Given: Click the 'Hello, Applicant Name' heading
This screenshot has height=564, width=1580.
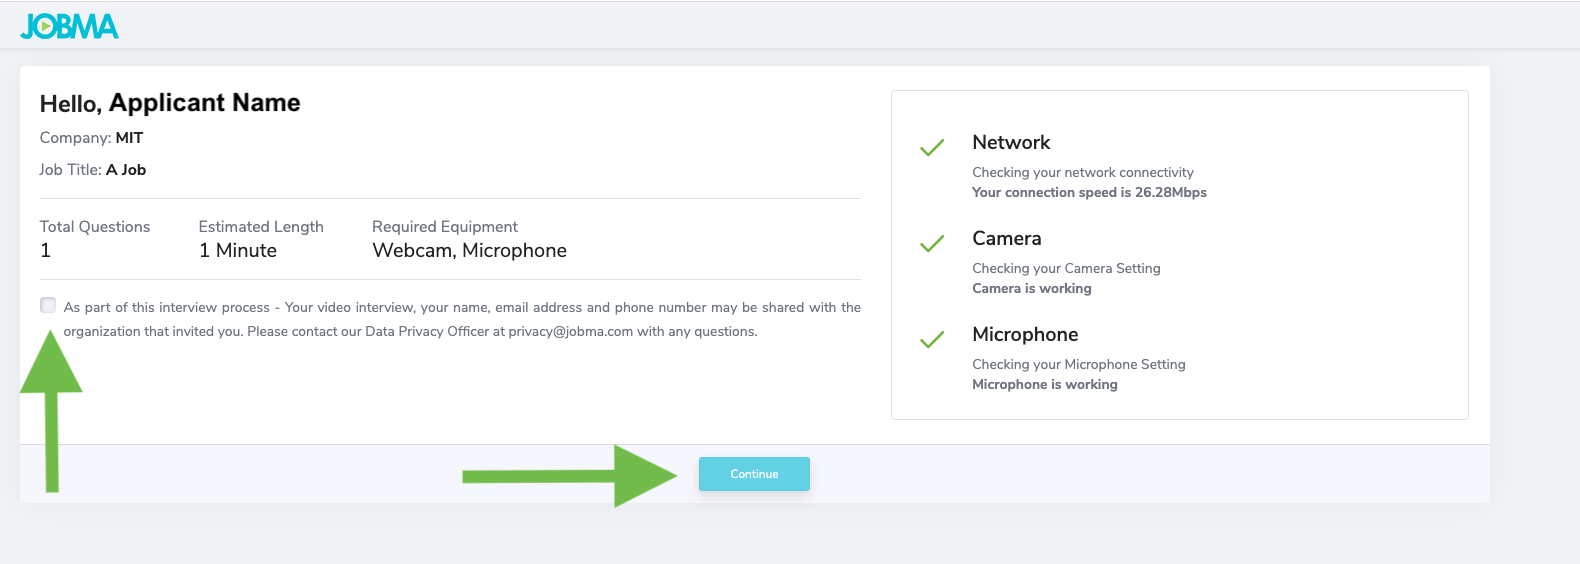Looking at the screenshot, I should [170, 103].
